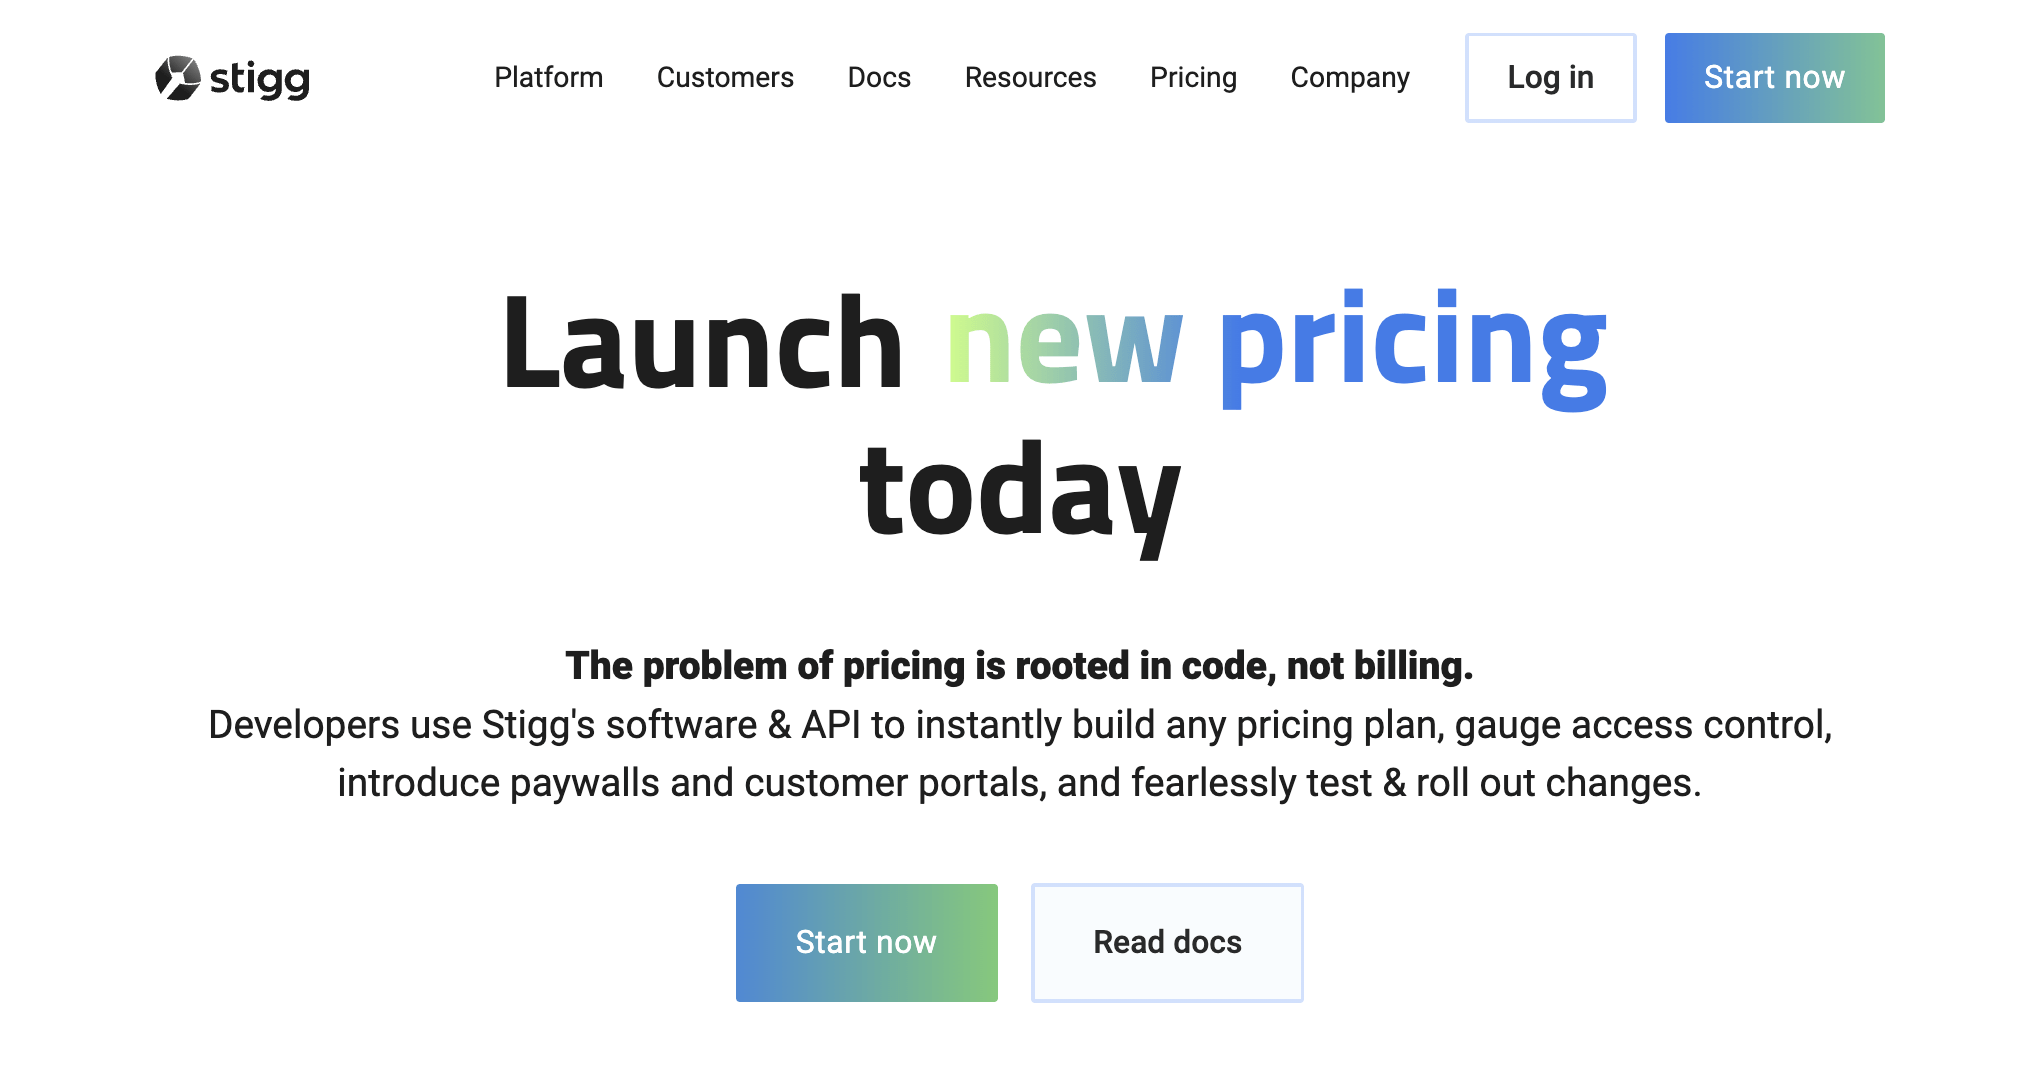Open Read docs
The height and width of the screenshot is (1068, 2042).
coord(1167,941)
